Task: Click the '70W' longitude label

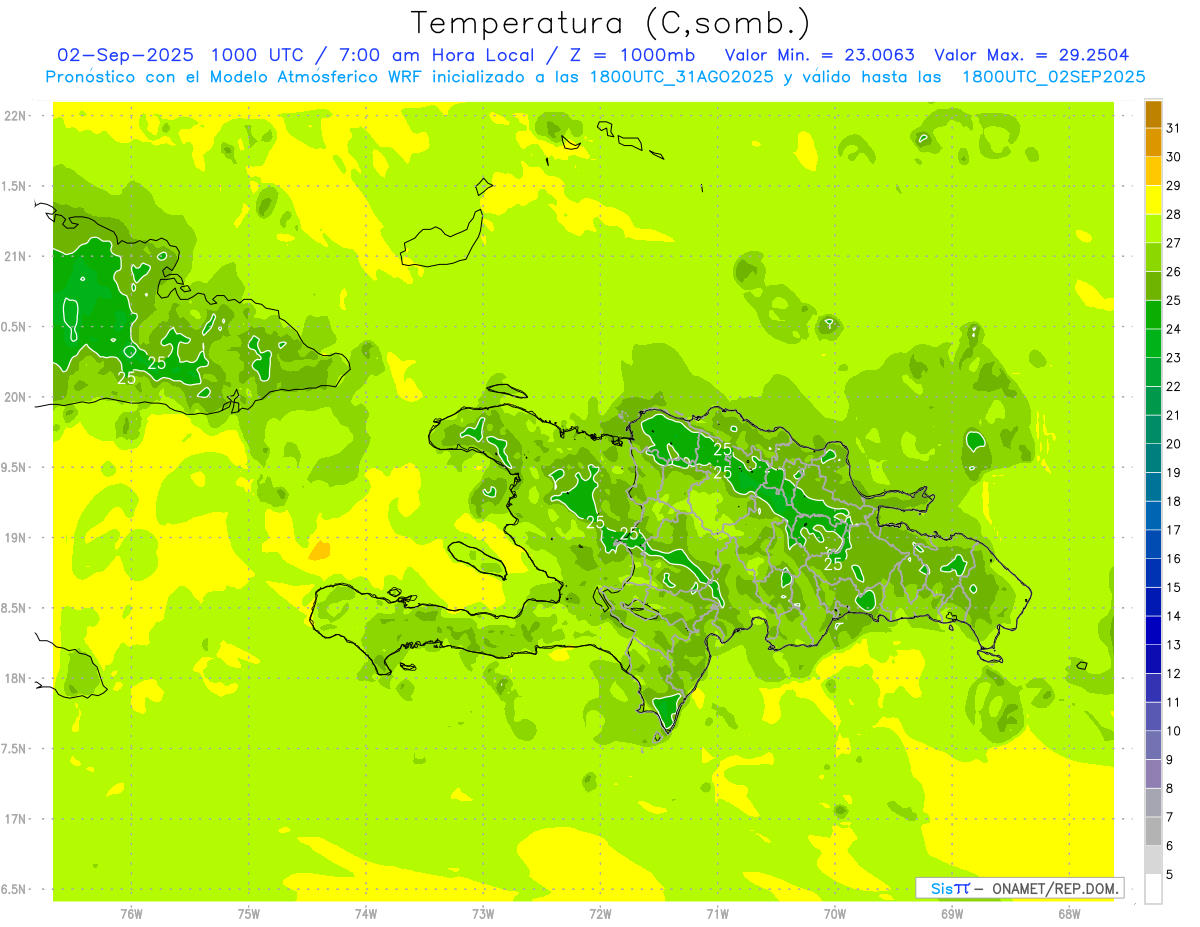Action: [835, 914]
